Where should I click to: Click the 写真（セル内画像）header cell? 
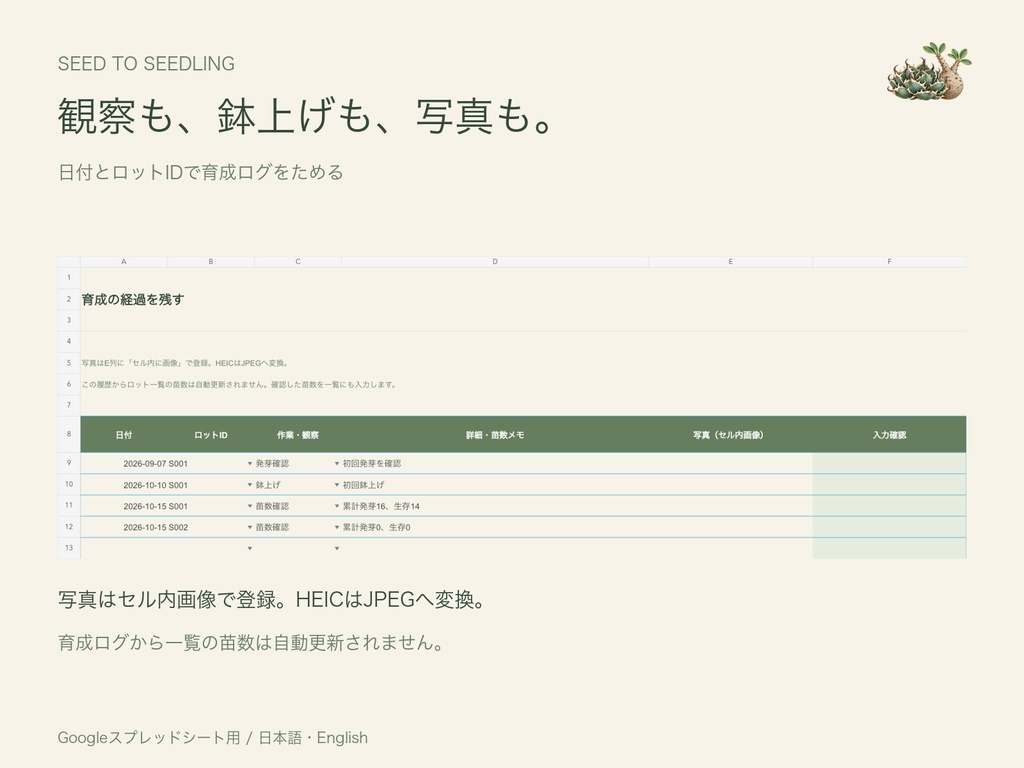coord(729,435)
